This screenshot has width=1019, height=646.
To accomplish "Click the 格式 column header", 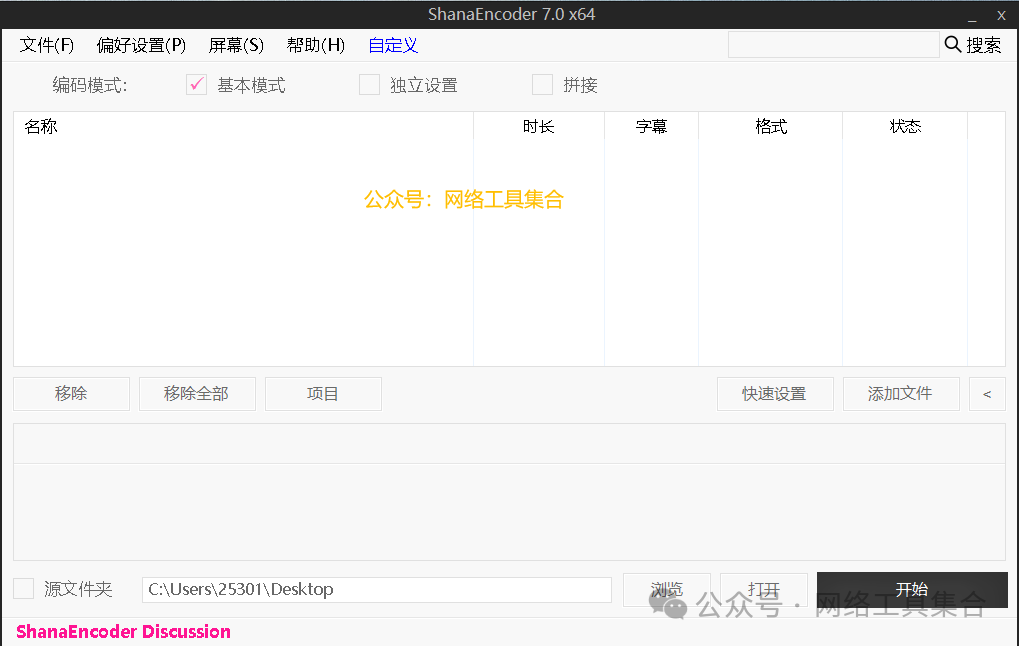I will coord(771,126).
